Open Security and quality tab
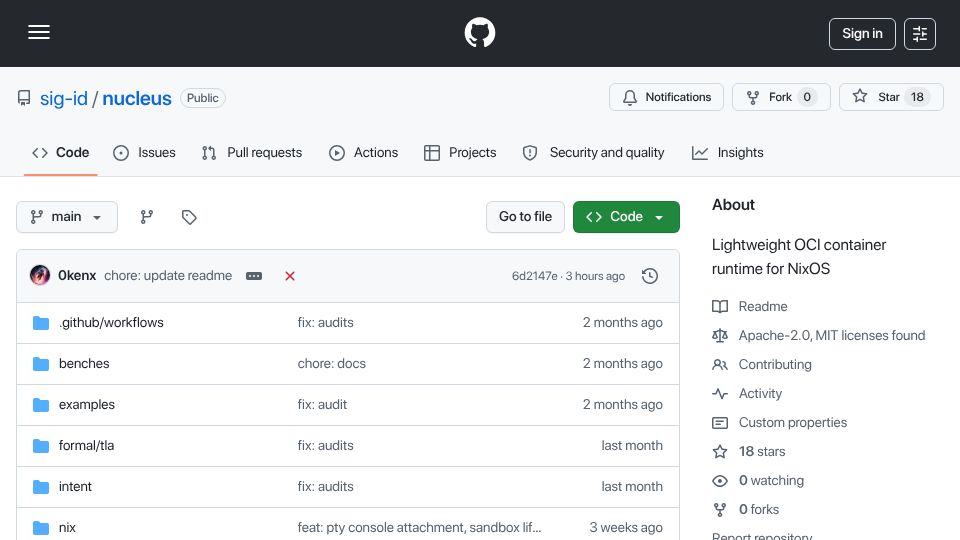The height and width of the screenshot is (540, 960). pos(593,152)
